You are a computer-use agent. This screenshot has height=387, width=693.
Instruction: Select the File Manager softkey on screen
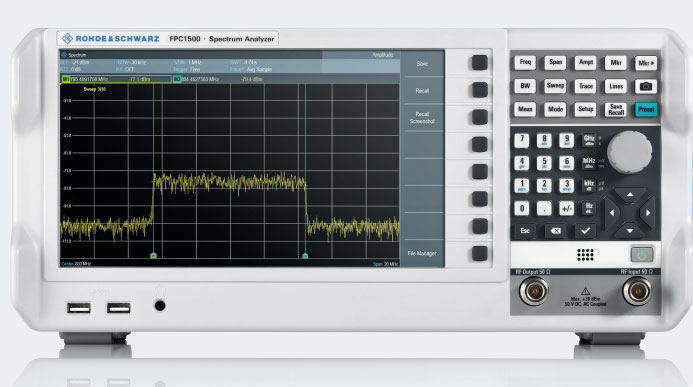(x=422, y=254)
